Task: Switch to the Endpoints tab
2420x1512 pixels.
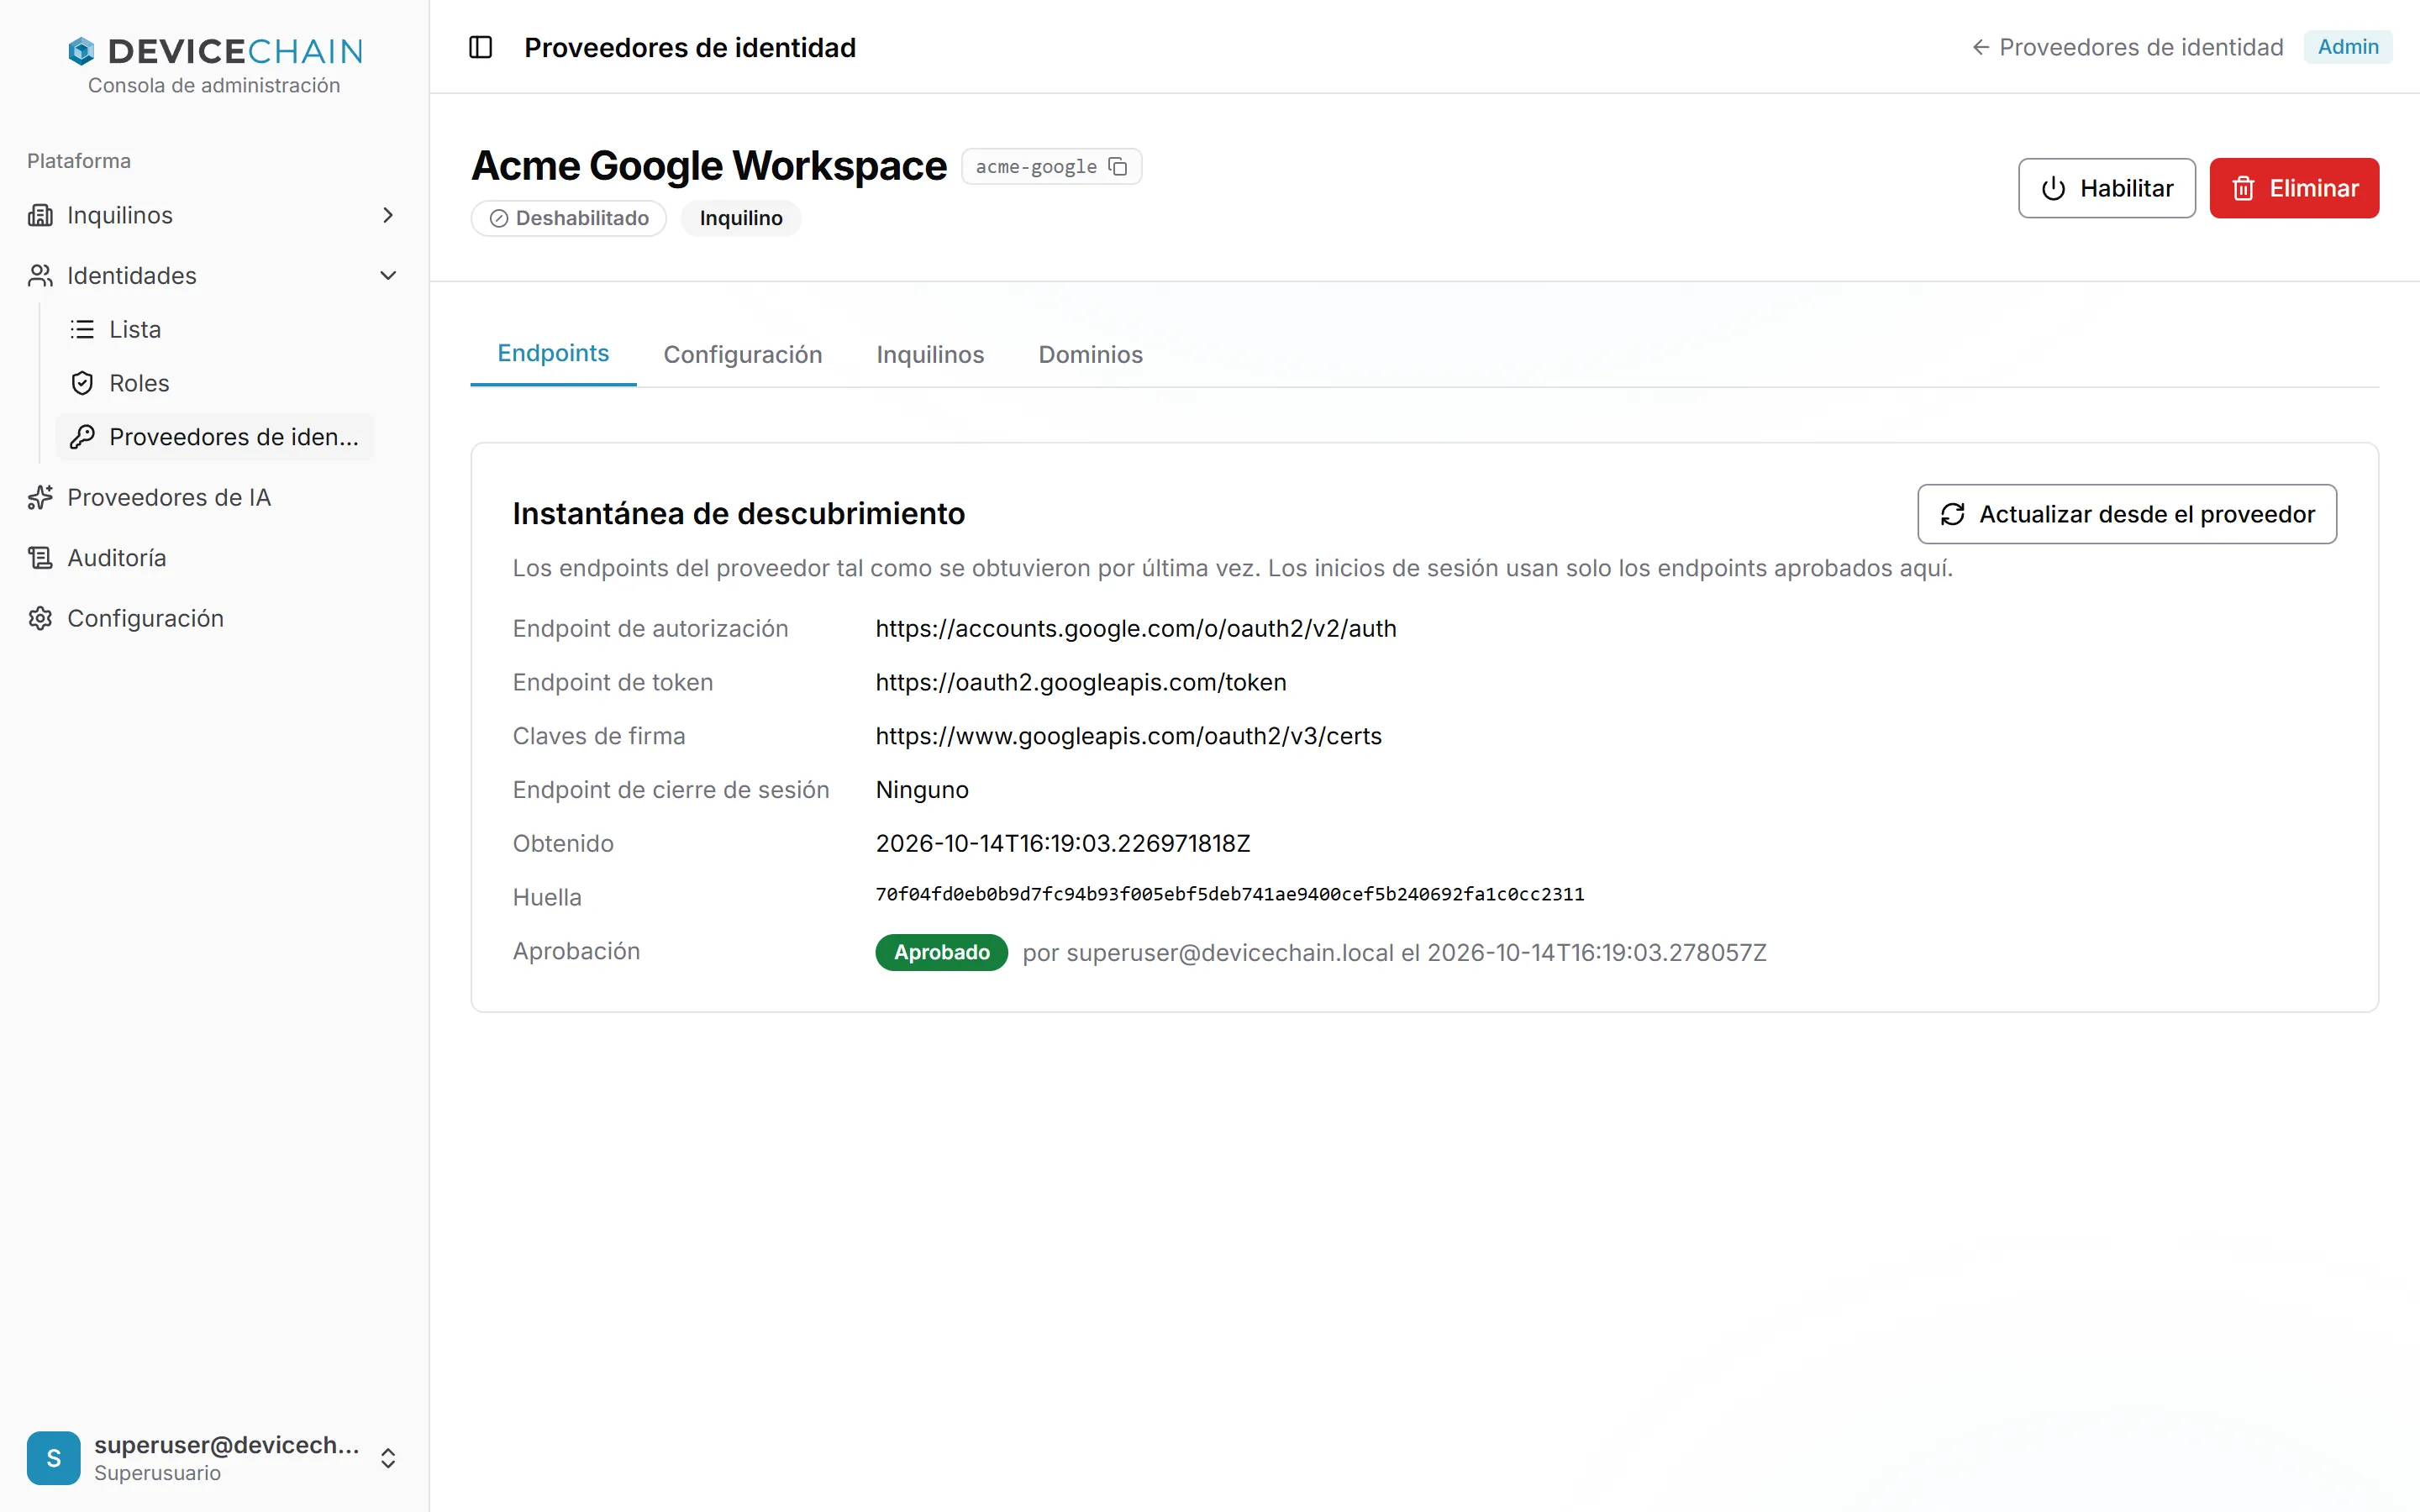Action: (553, 353)
